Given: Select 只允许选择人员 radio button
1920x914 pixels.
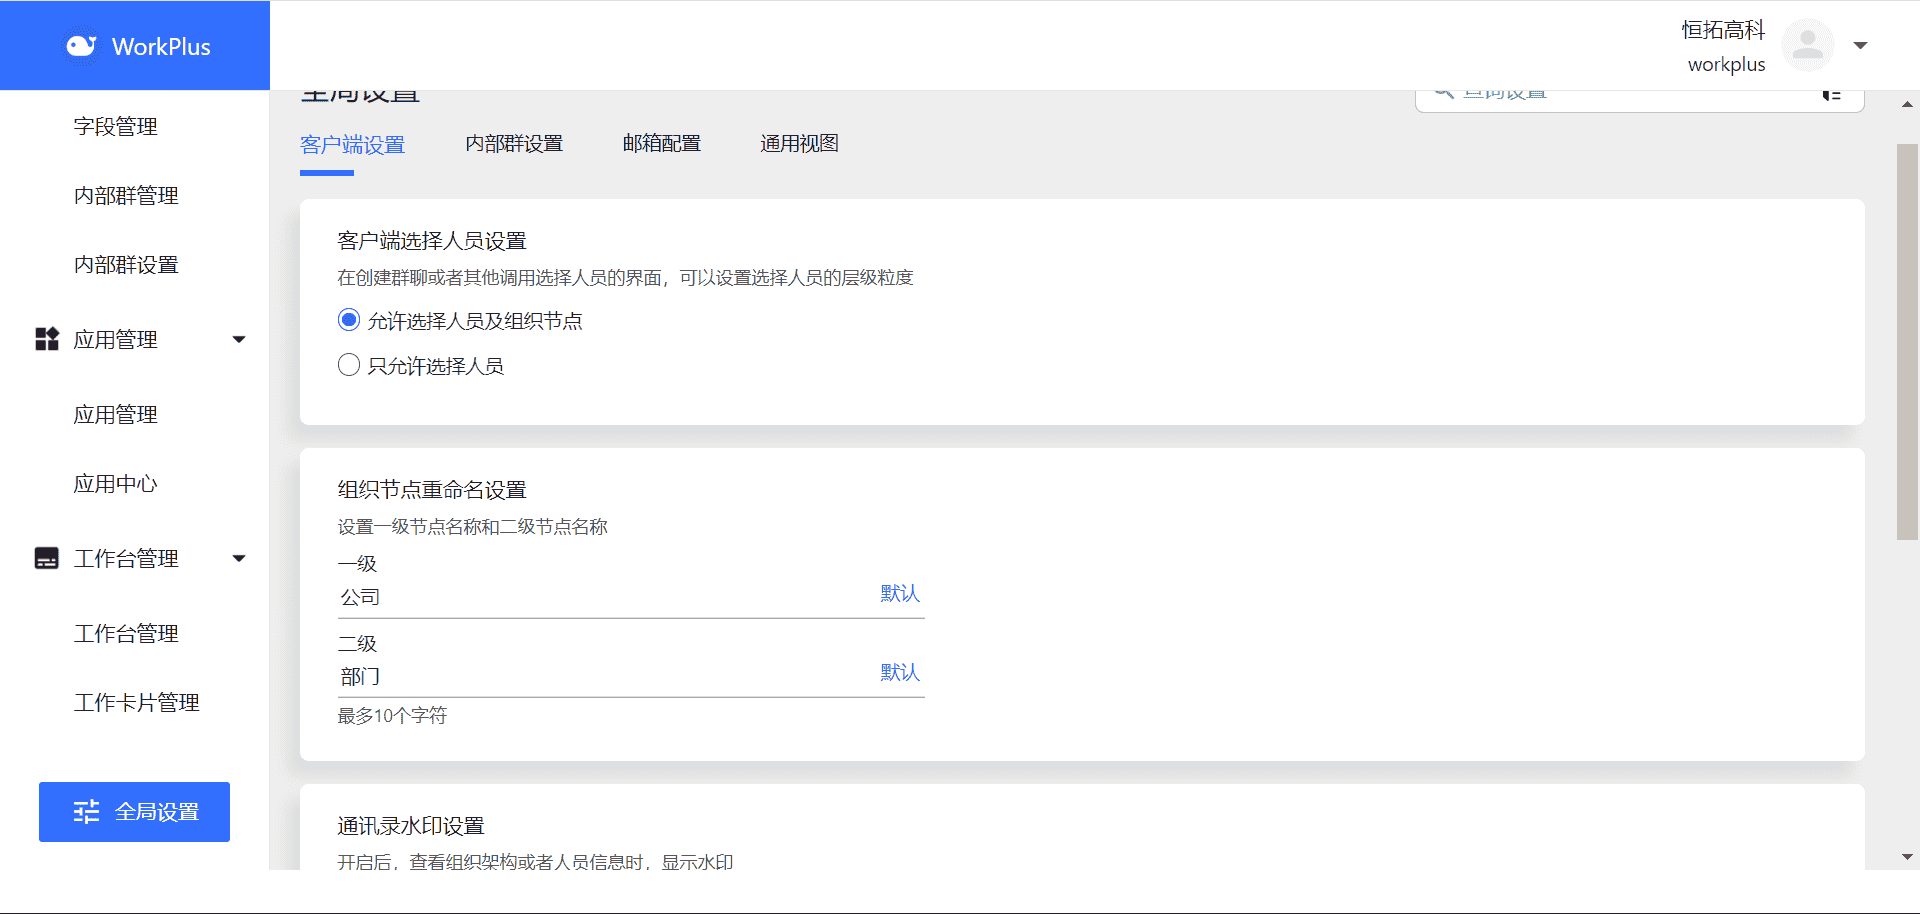Looking at the screenshot, I should tap(349, 365).
